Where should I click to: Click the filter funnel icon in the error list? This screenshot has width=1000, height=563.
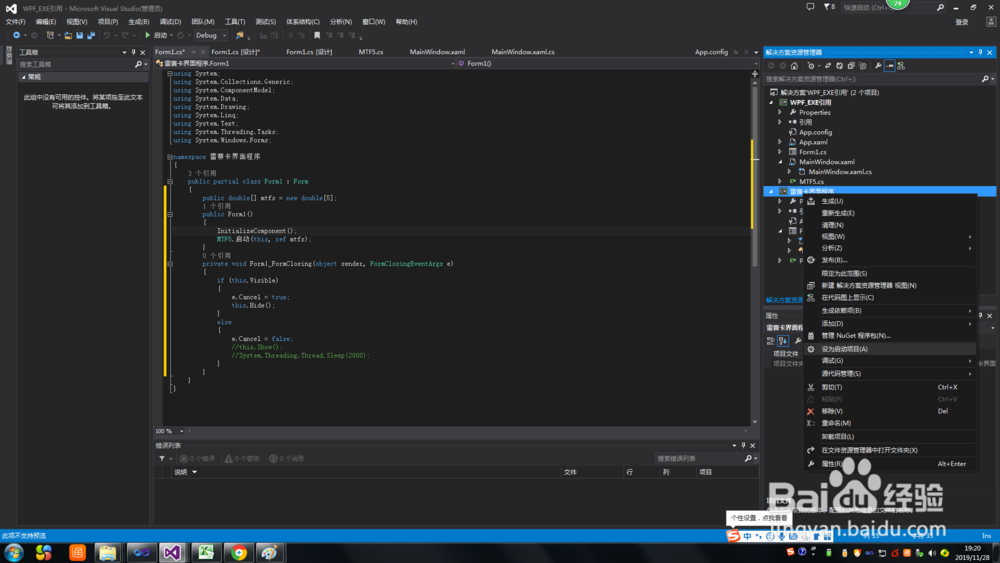162,458
